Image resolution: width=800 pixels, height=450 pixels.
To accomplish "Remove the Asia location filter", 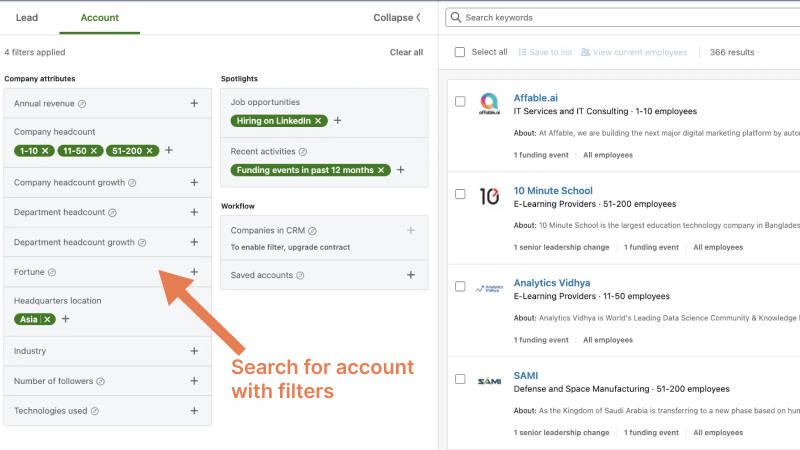I will 47,319.
